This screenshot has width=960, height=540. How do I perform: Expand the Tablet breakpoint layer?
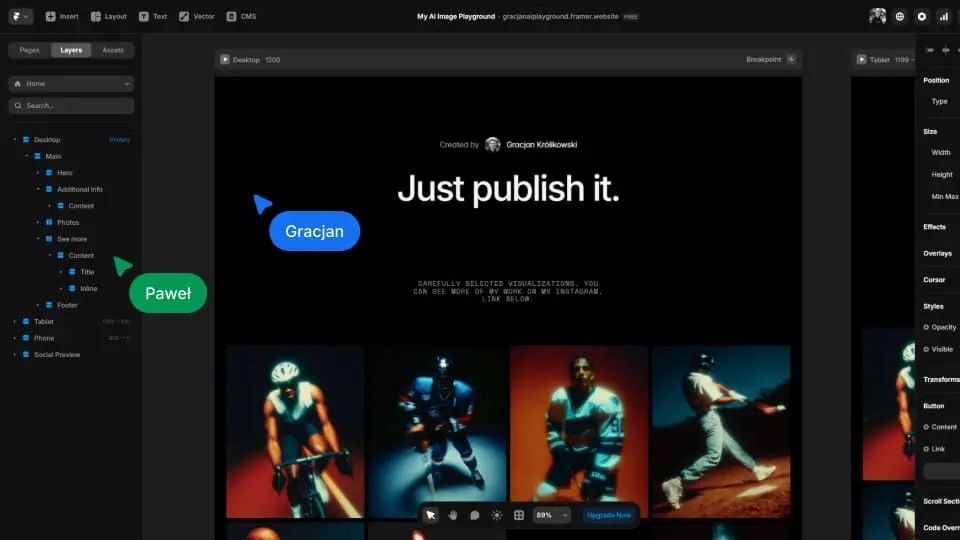click(x=15, y=321)
